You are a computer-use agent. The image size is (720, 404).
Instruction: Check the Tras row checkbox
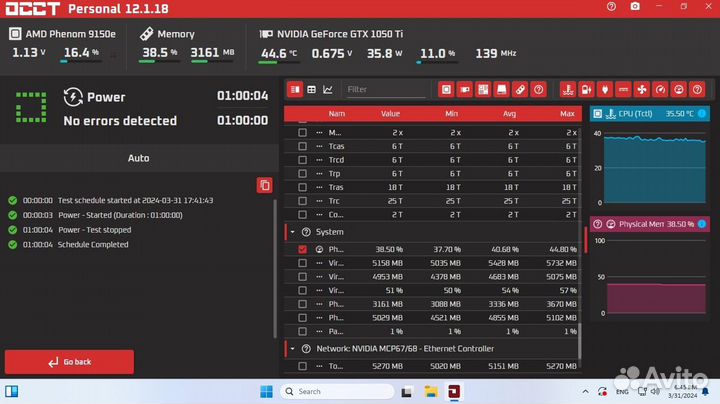[x=302, y=187]
